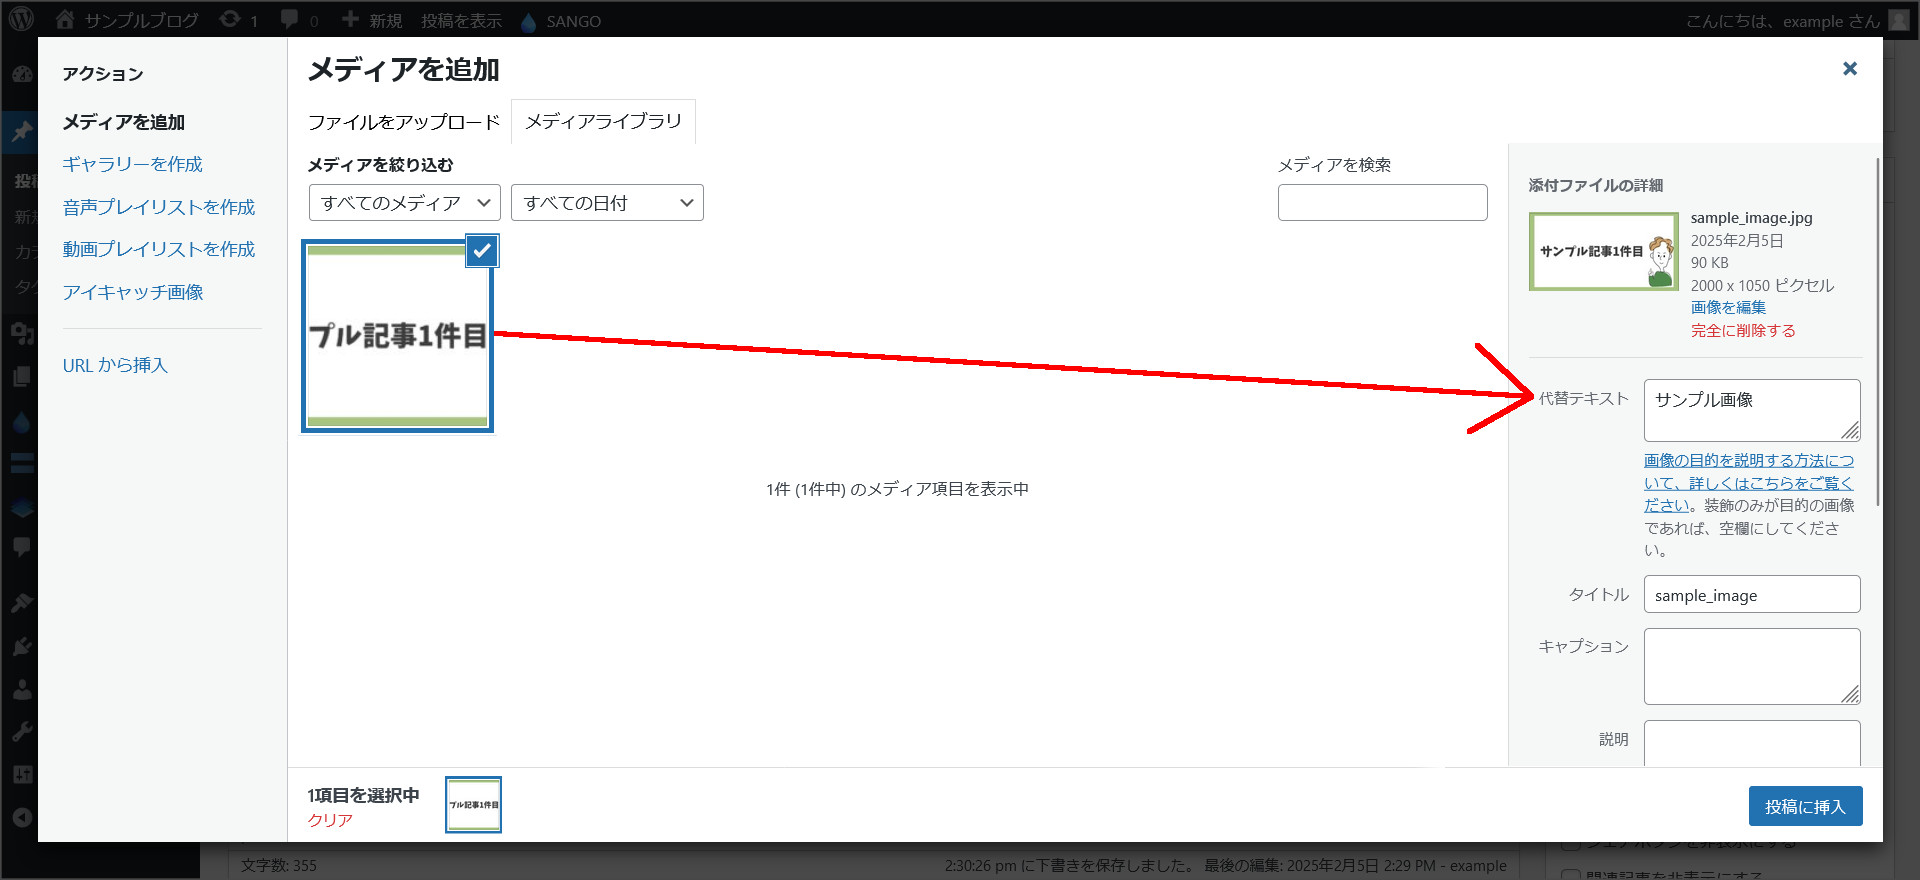Close the media dialog with X
The height and width of the screenshot is (880, 1920).
point(1849,68)
